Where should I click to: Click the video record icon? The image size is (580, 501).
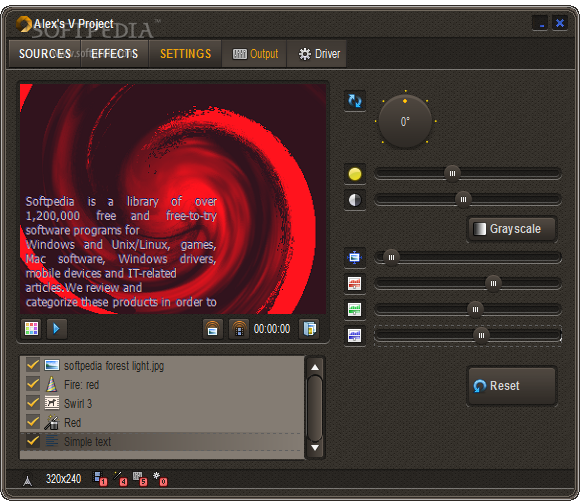239,329
